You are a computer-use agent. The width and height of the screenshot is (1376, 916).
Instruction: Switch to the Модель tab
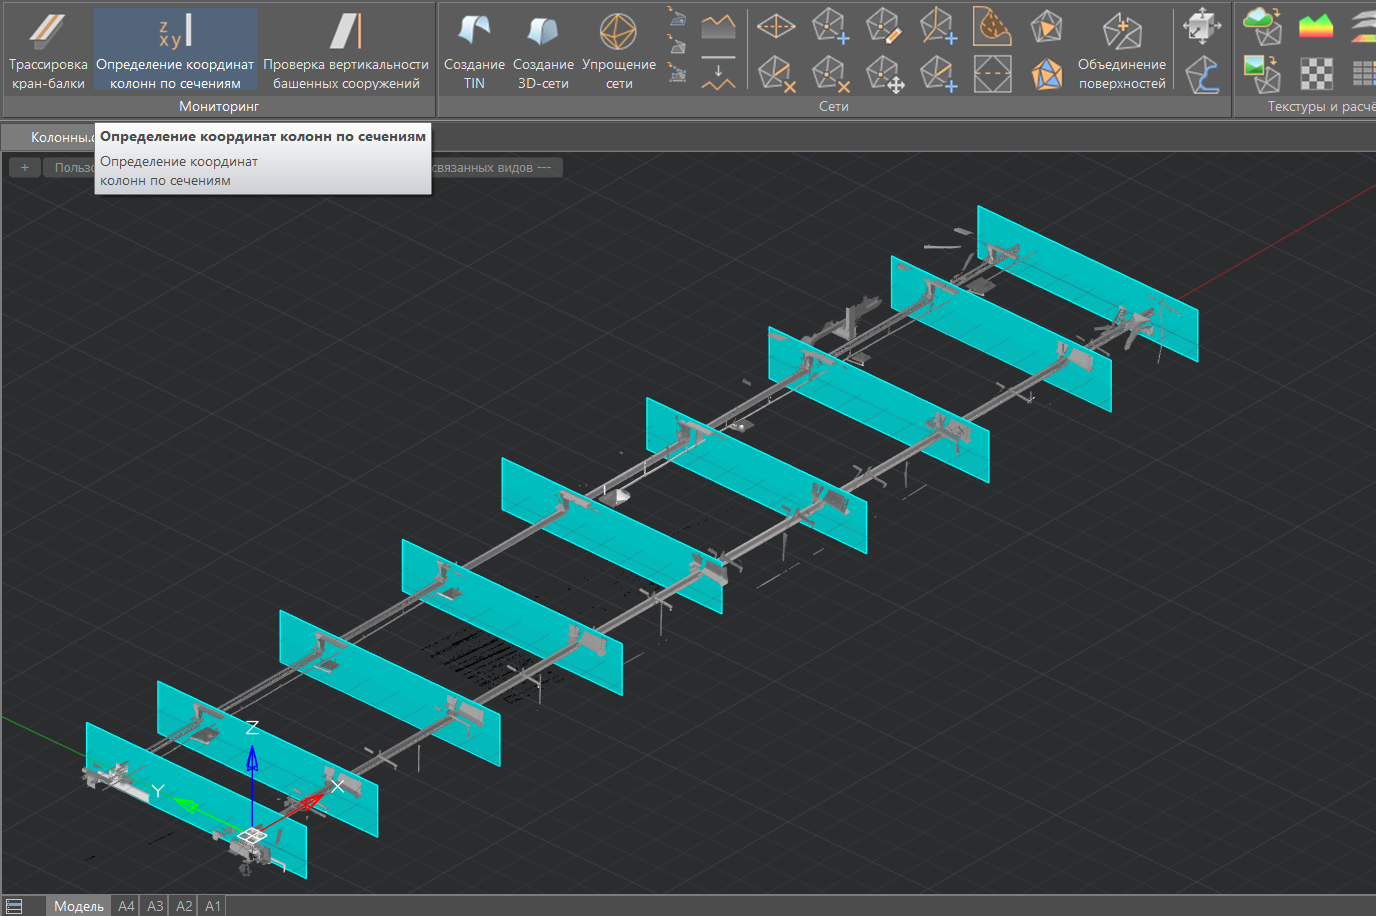pyautogui.click(x=78, y=906)
